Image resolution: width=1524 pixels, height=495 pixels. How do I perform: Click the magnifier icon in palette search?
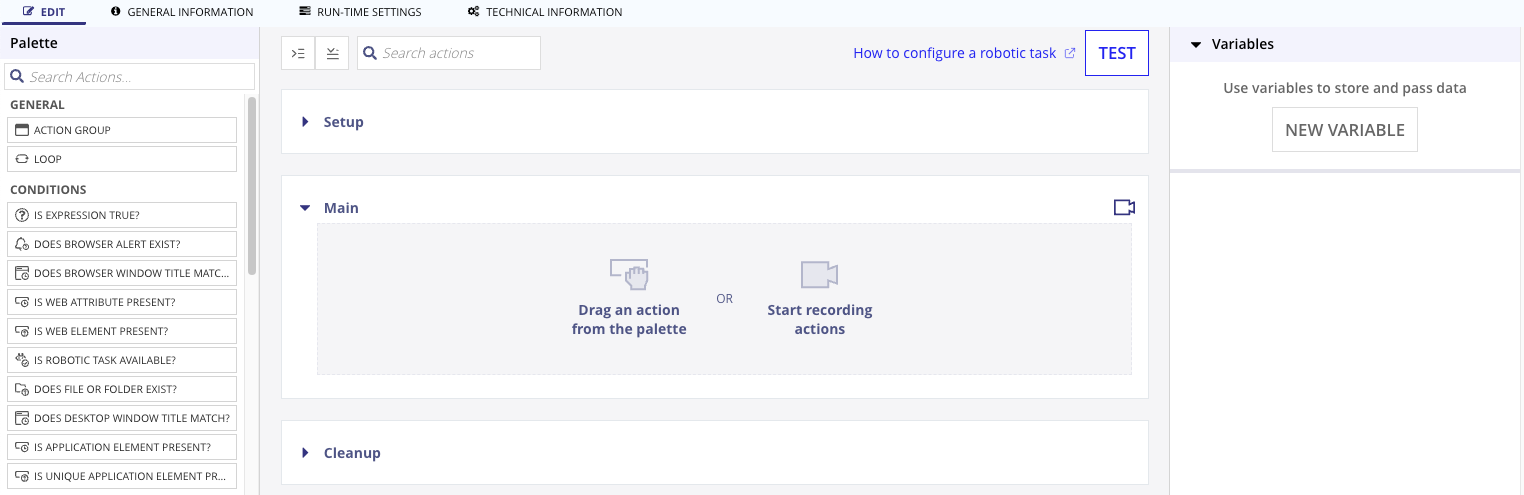pyautogui.click(x=17, y=77)
